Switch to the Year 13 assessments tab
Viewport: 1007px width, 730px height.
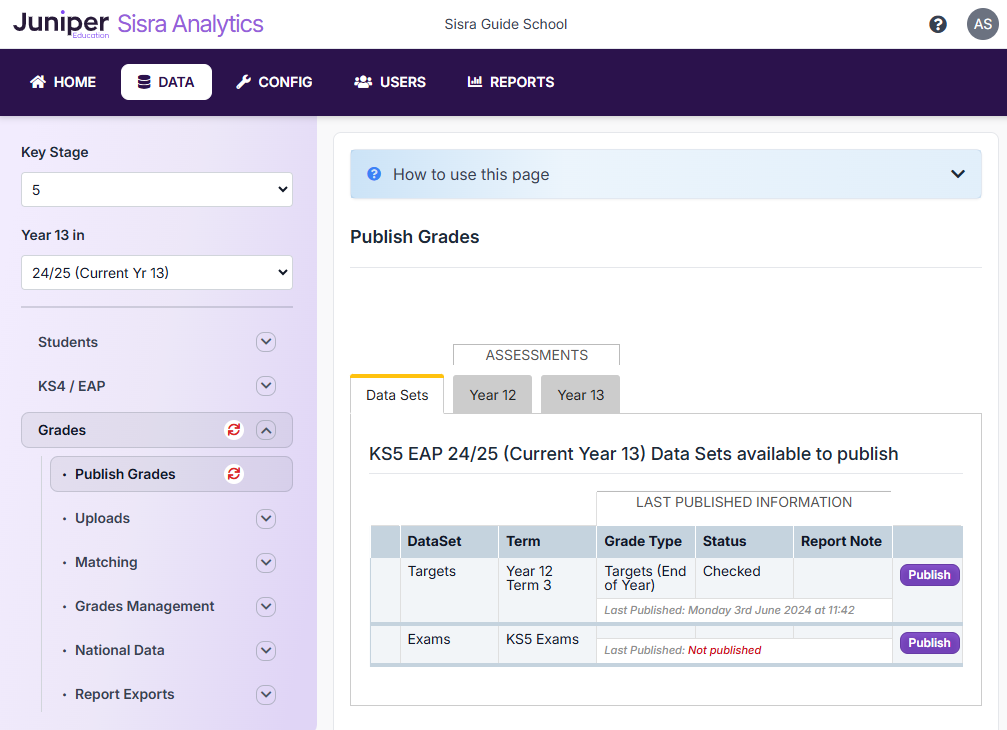tap(580, 395)
